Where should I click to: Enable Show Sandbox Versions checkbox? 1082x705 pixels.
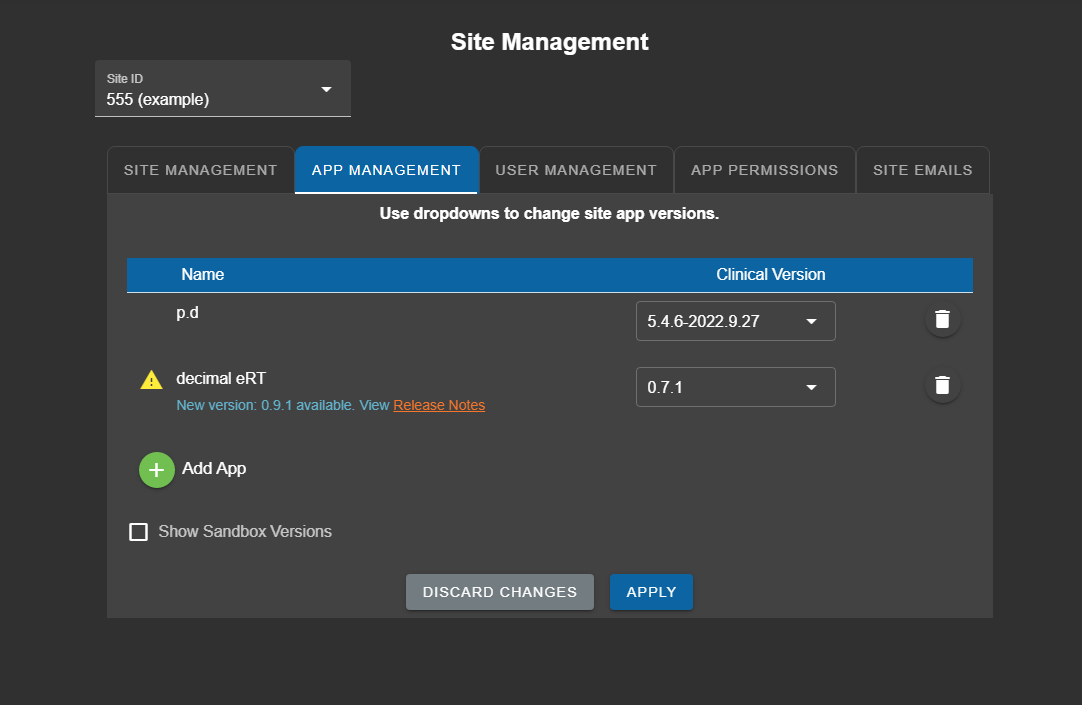139,532
